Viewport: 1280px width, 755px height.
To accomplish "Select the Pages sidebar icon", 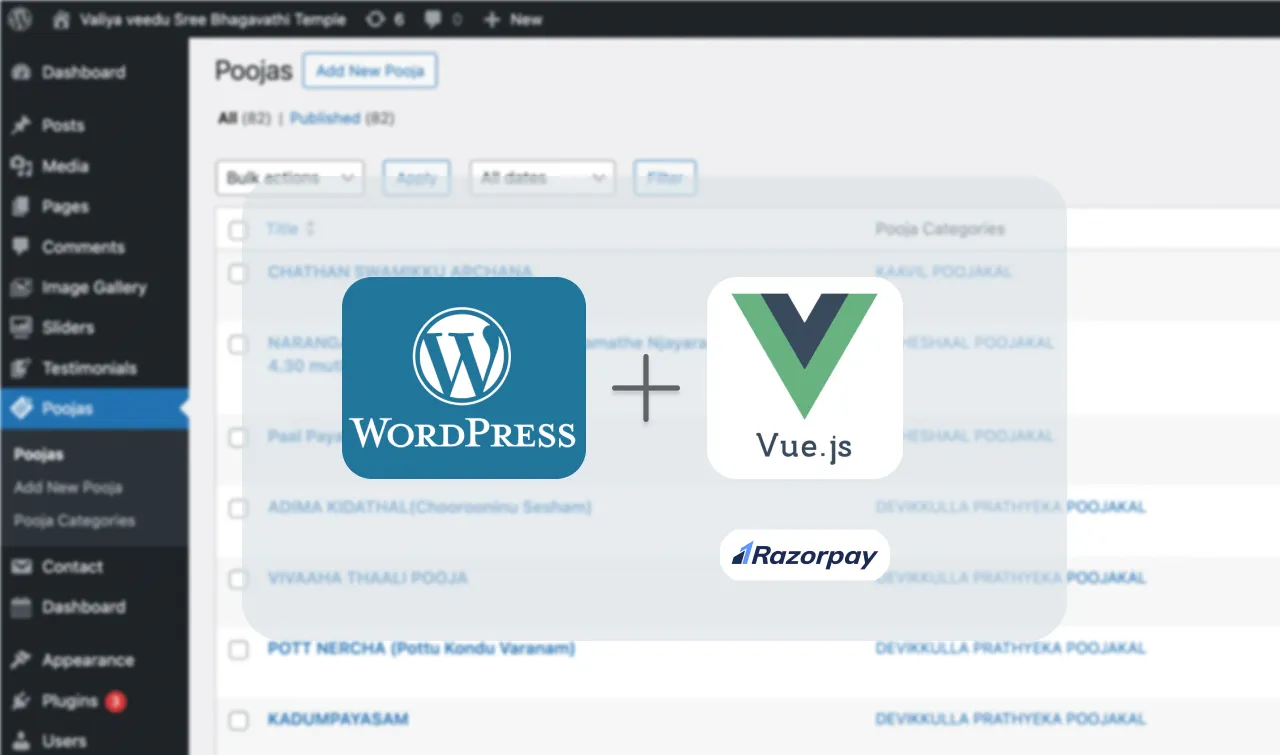I will 22,207.
